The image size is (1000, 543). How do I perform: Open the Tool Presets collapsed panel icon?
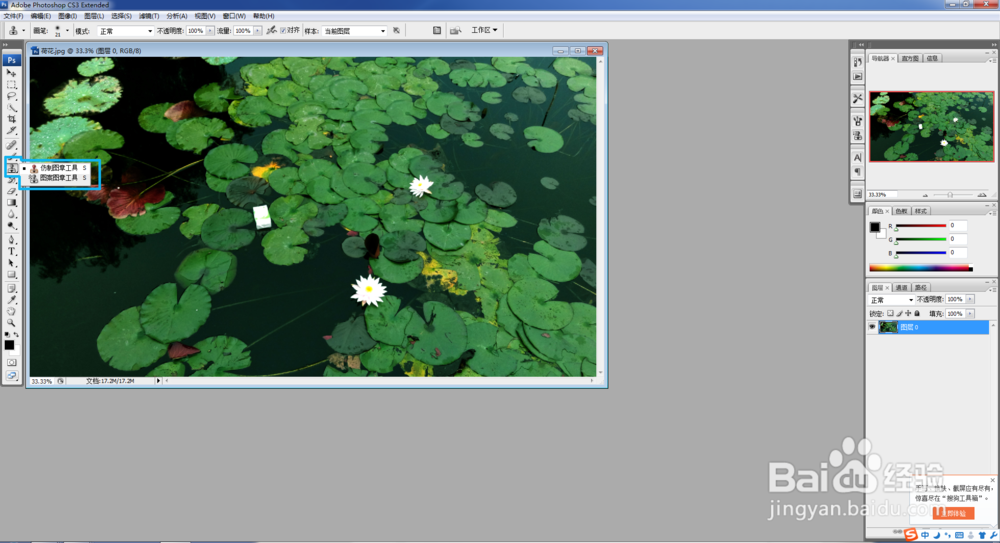tap(858, 98)
